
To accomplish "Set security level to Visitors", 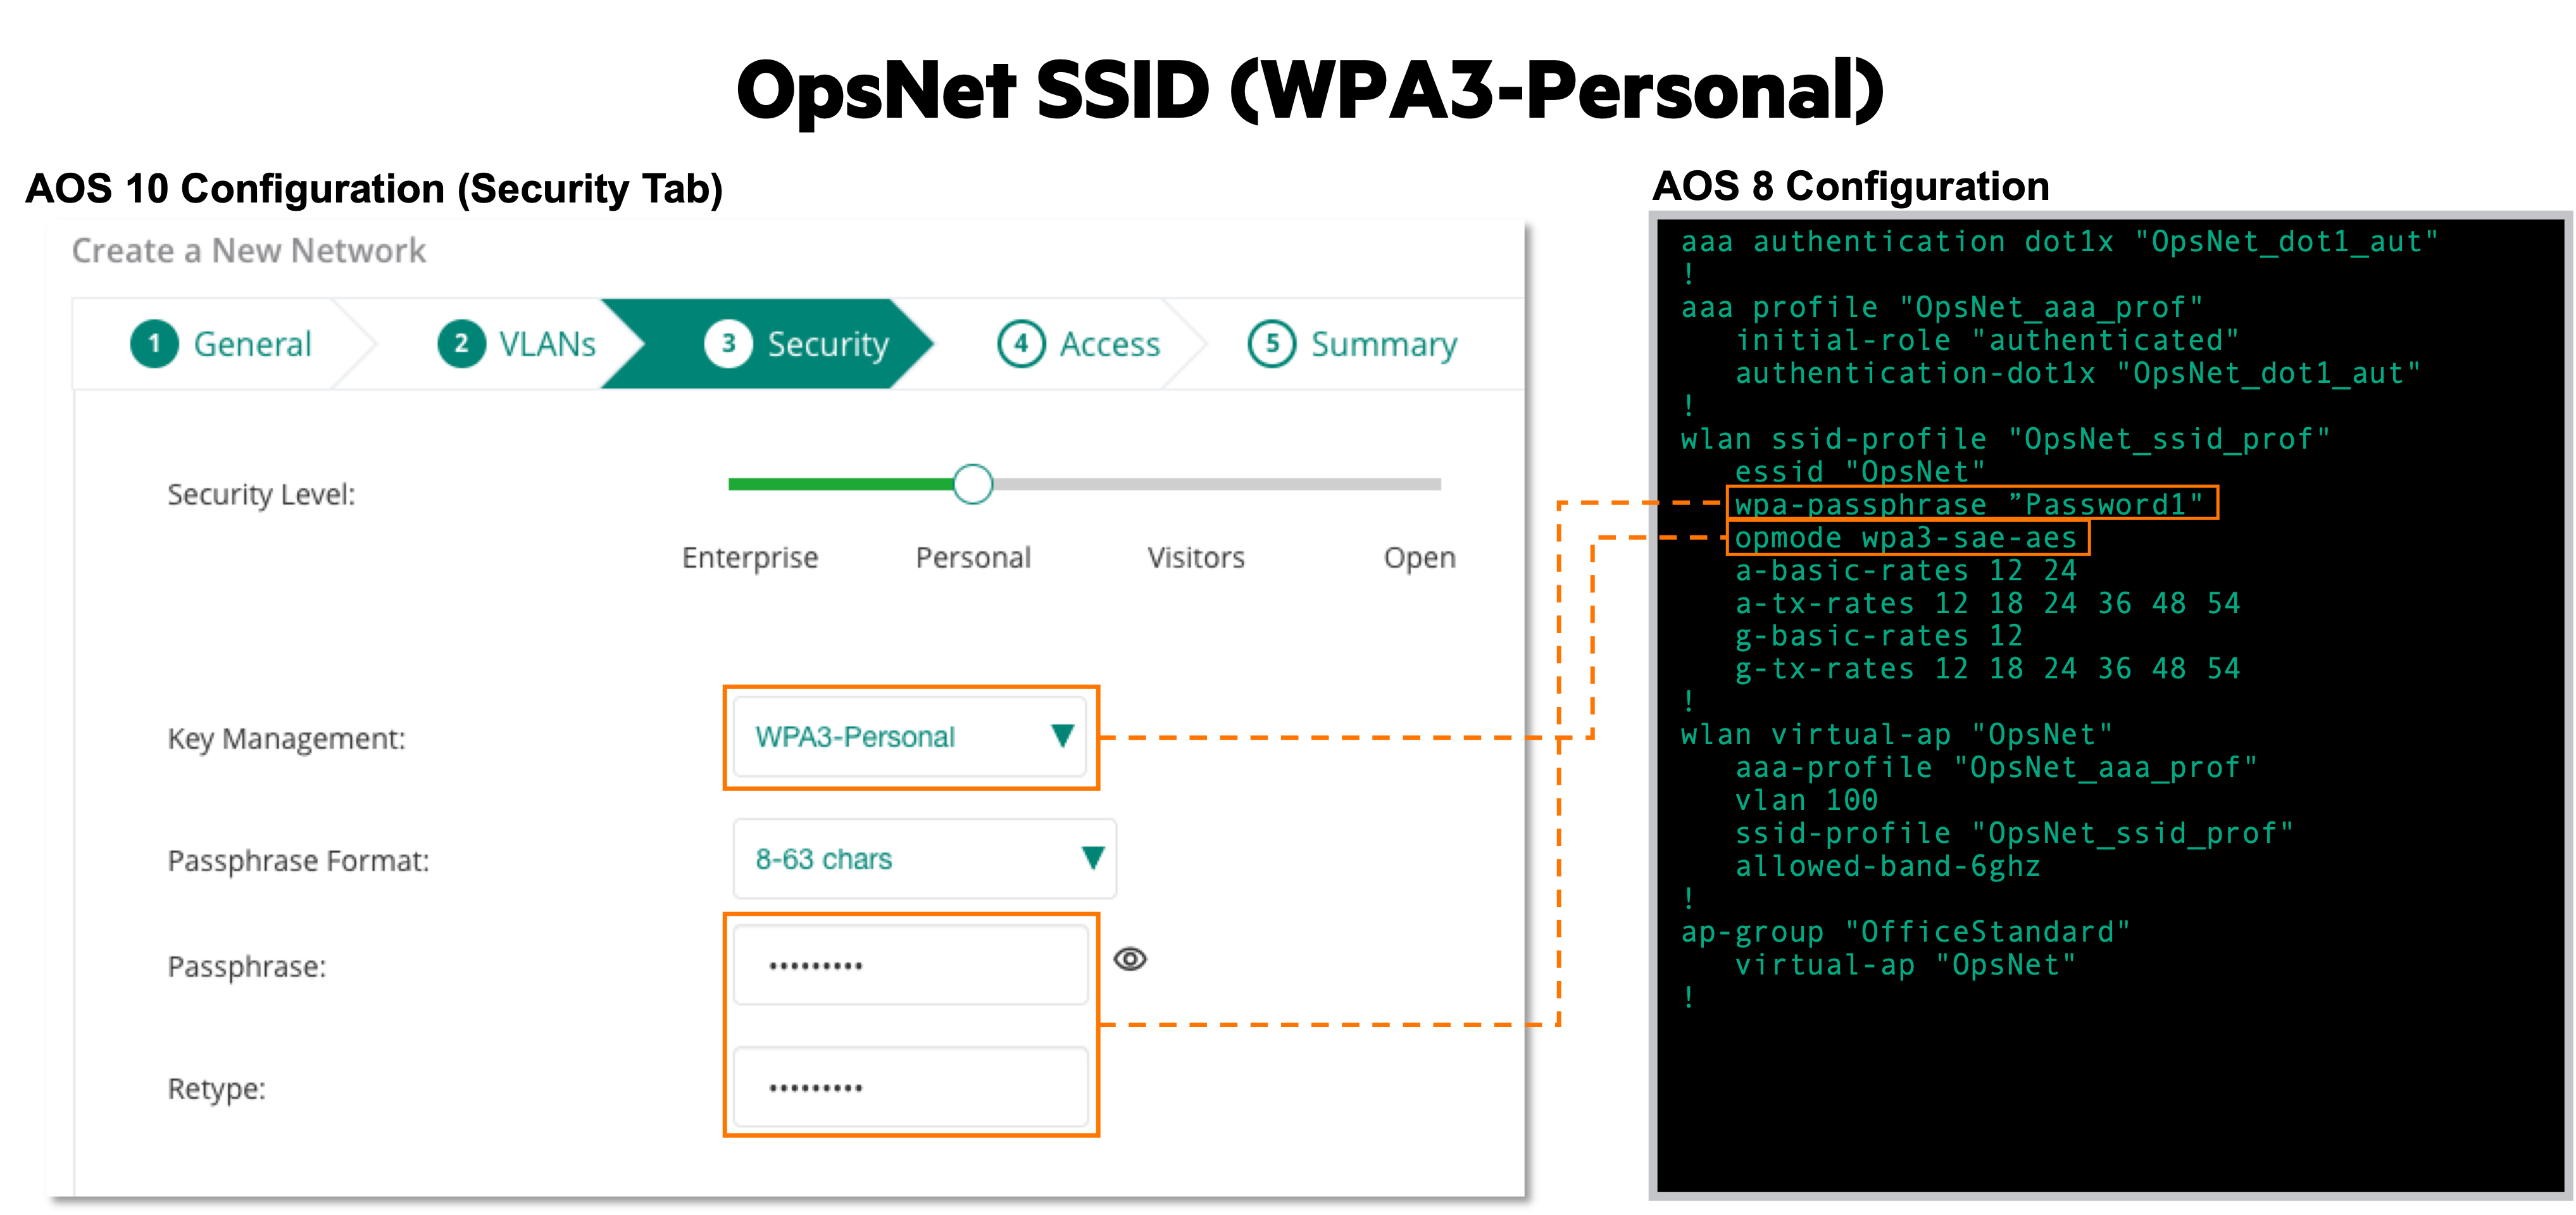I will [1196, 557].
